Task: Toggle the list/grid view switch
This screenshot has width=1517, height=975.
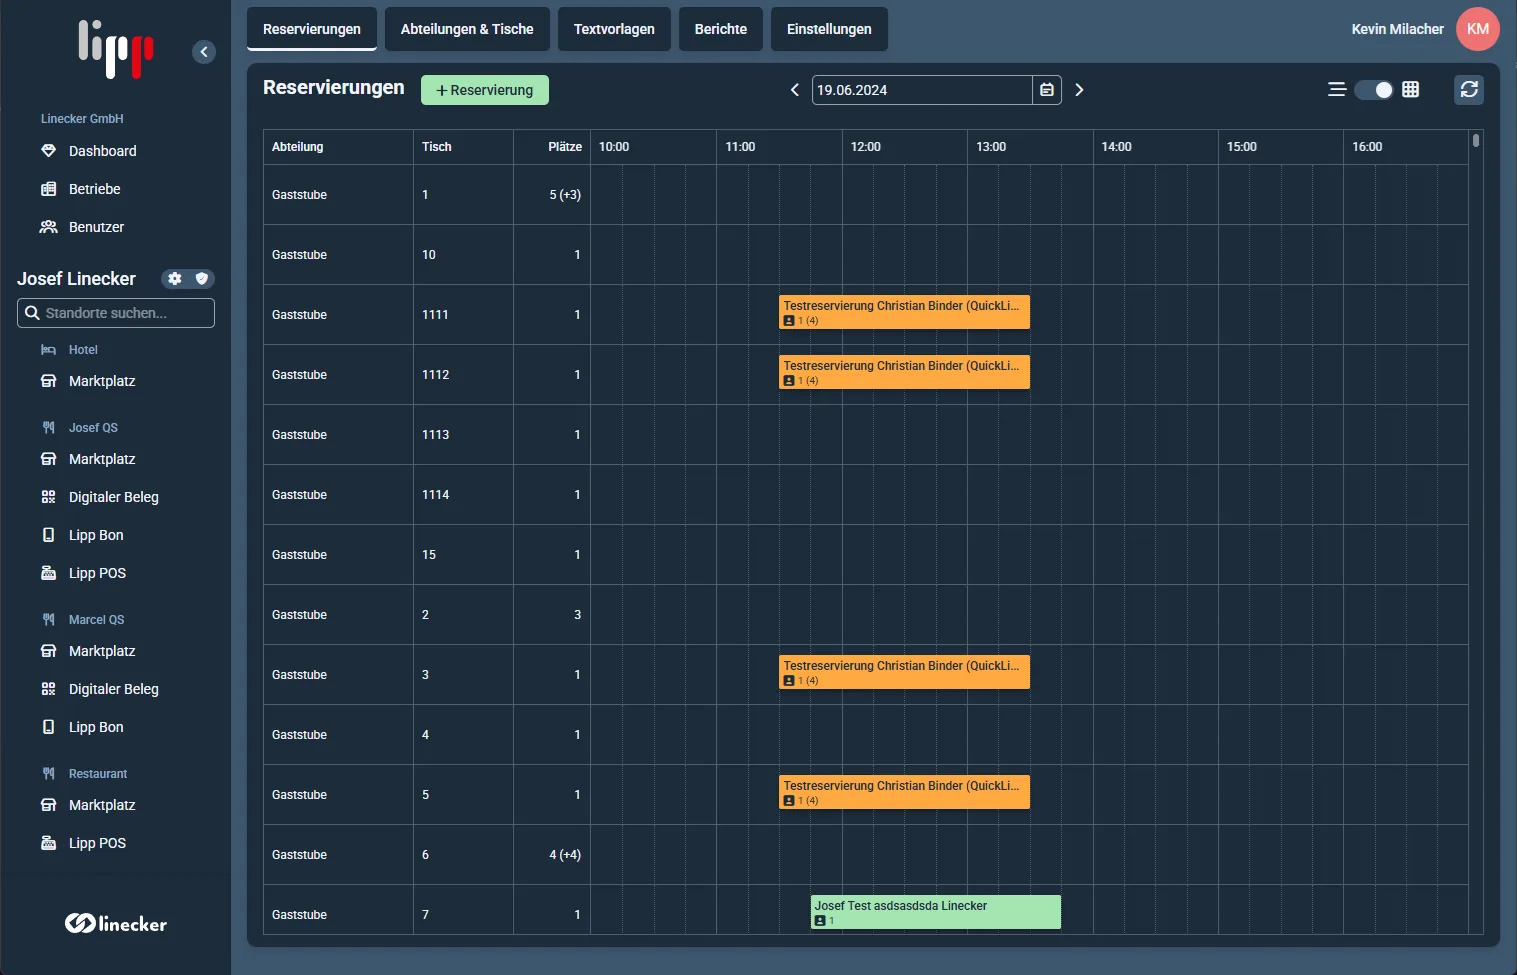Action: (1374, 90)
